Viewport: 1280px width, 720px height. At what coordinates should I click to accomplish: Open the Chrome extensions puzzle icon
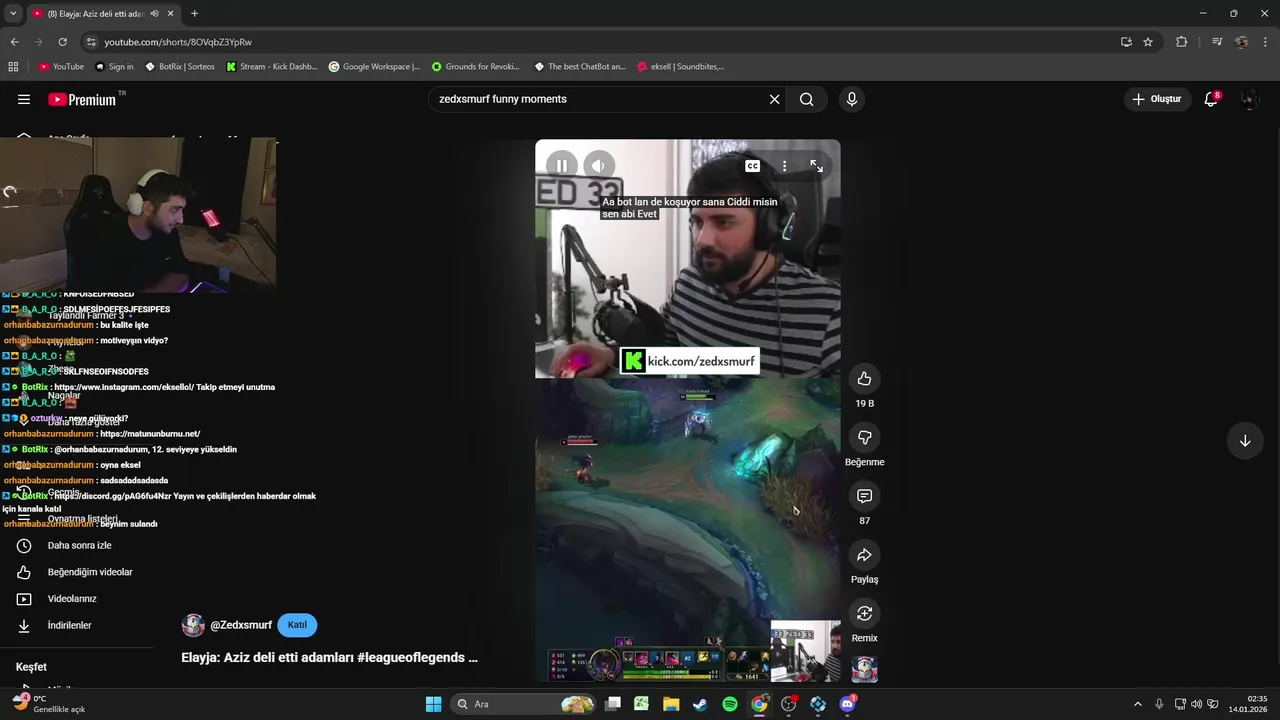tap(1182, 42)
